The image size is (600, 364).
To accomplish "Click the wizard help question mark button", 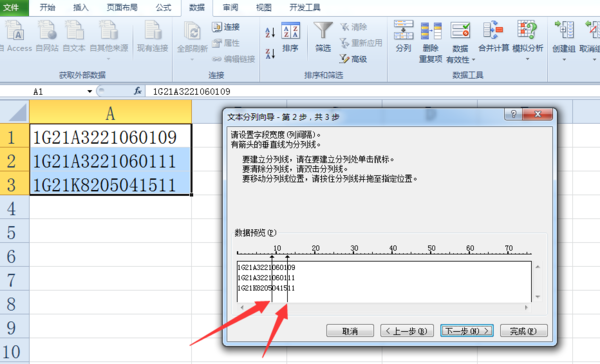I will (514, 114).
